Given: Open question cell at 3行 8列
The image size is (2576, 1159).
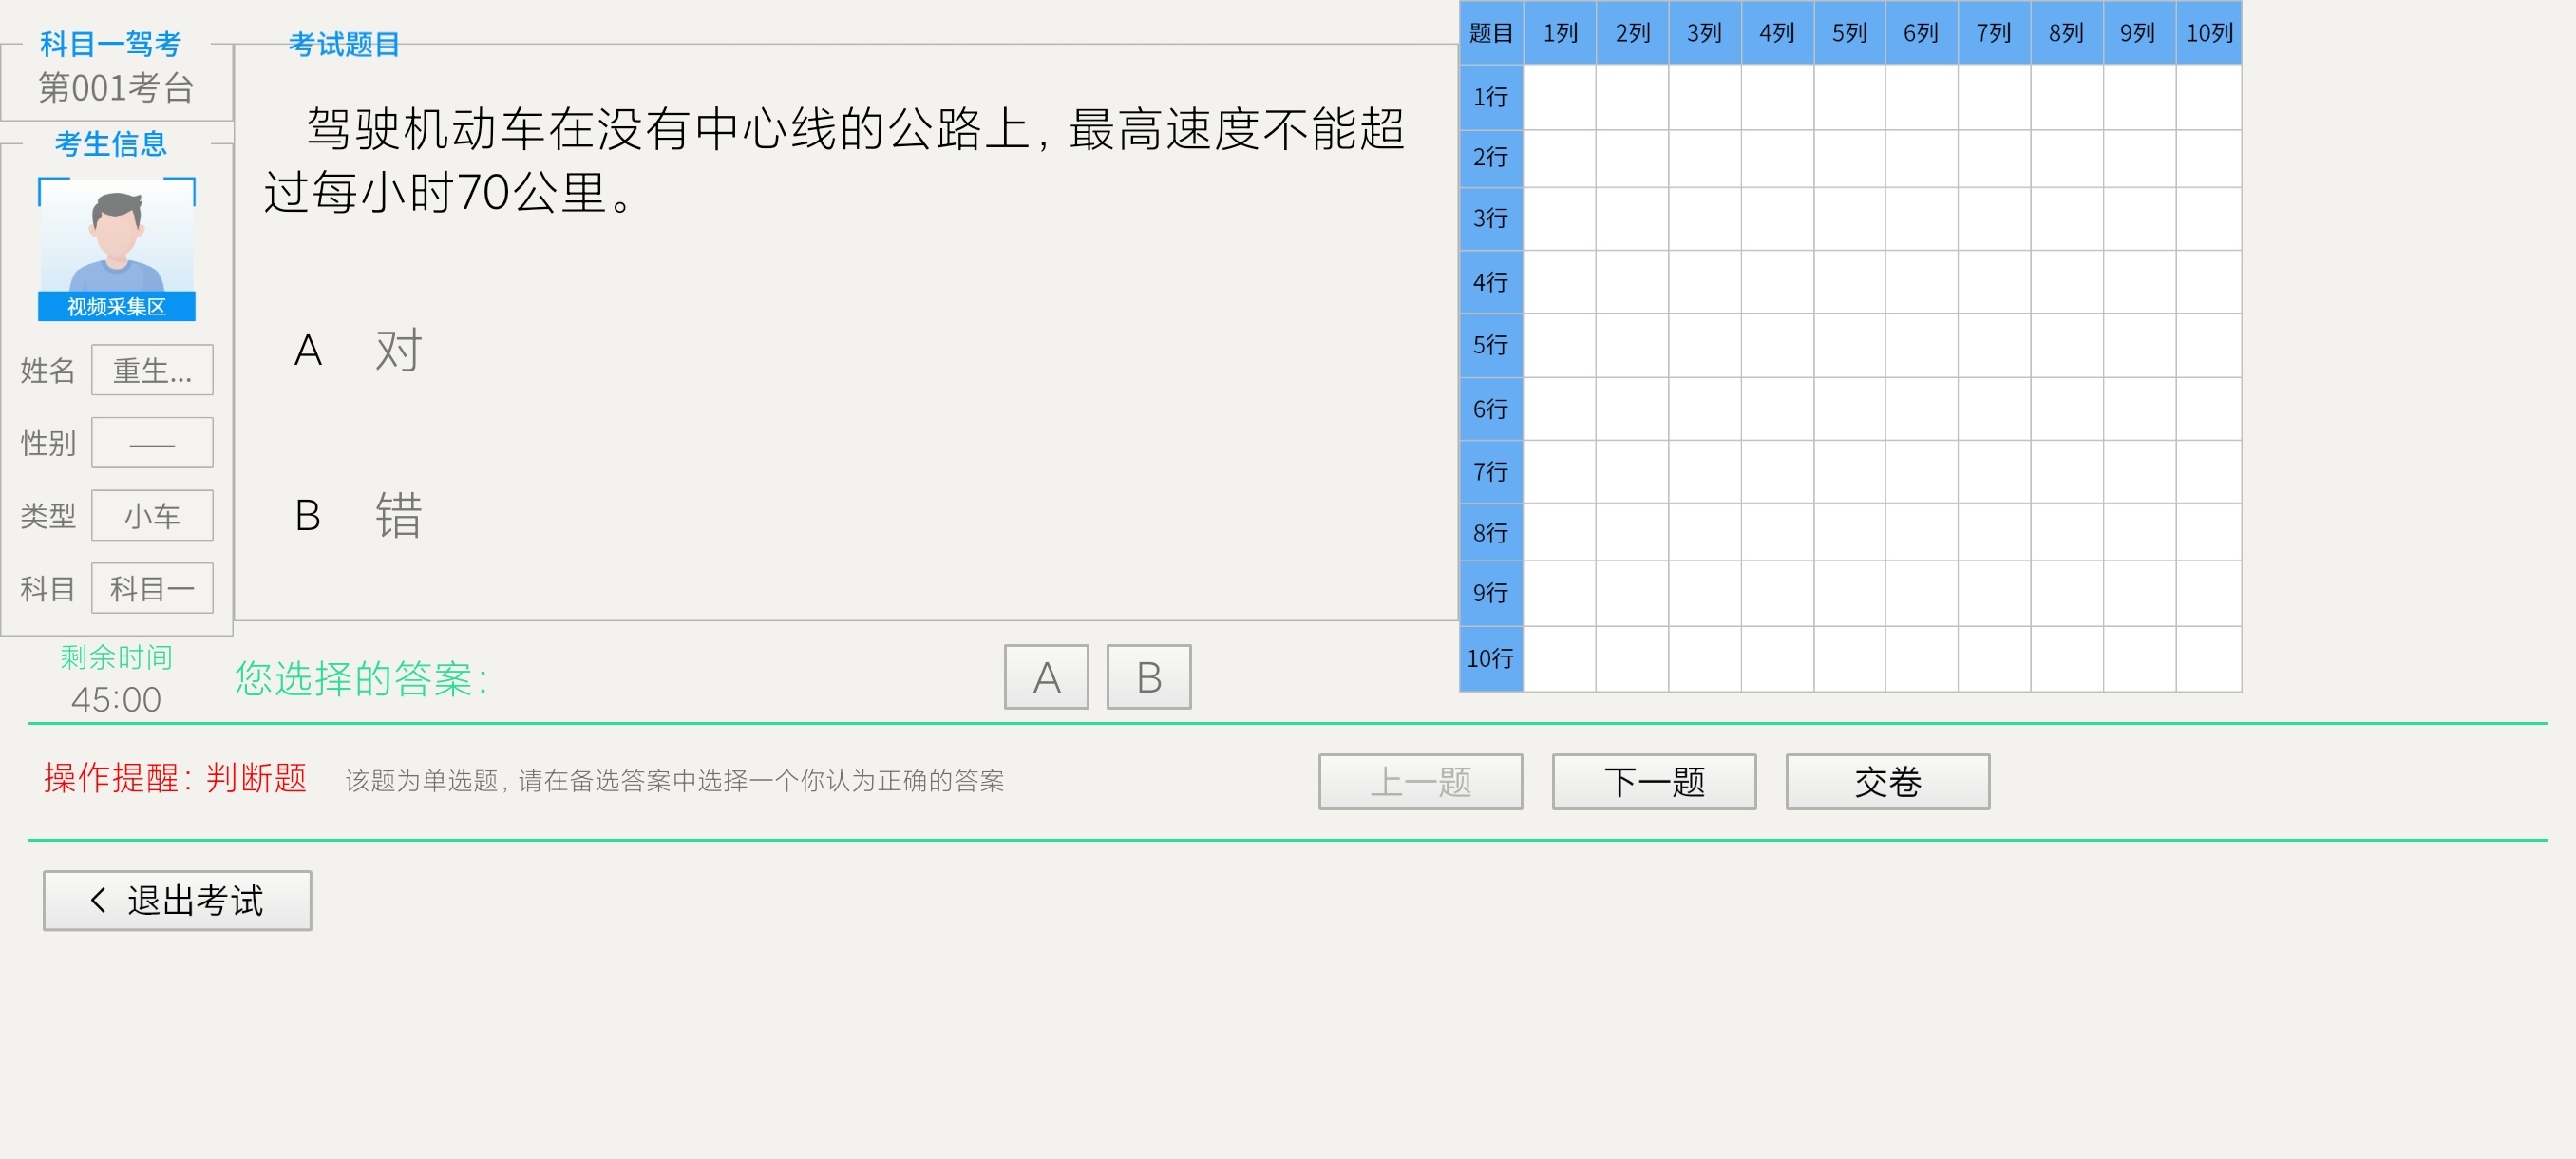Looking at the screenshot, I should 2066,218.
